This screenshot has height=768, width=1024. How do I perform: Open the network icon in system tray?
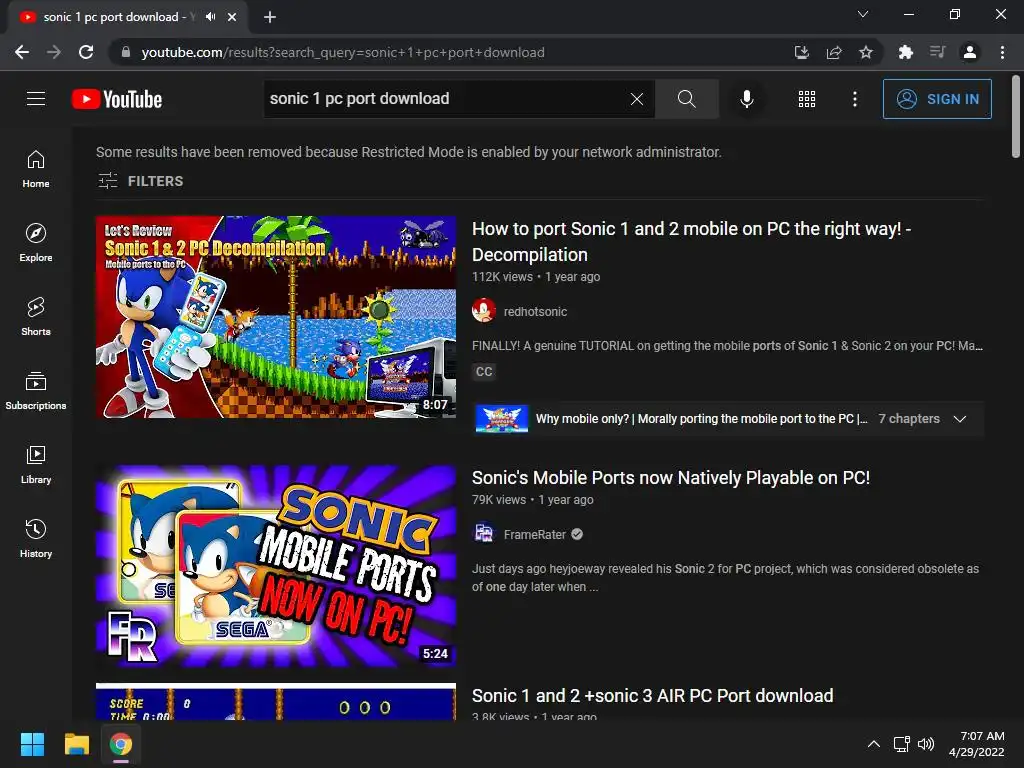pos(902,744)
